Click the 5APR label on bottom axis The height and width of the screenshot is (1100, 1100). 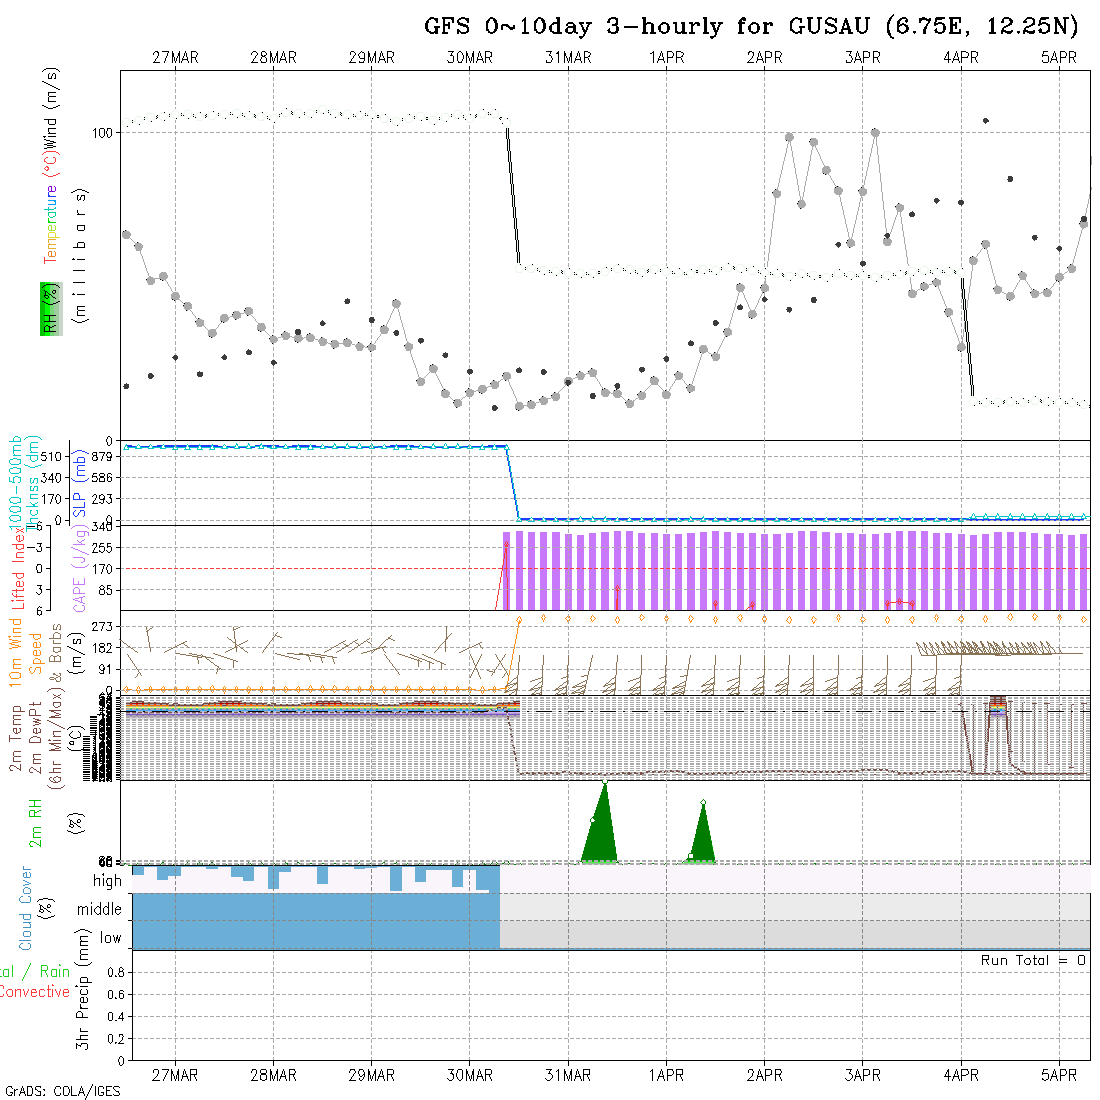(1059, 1075)
